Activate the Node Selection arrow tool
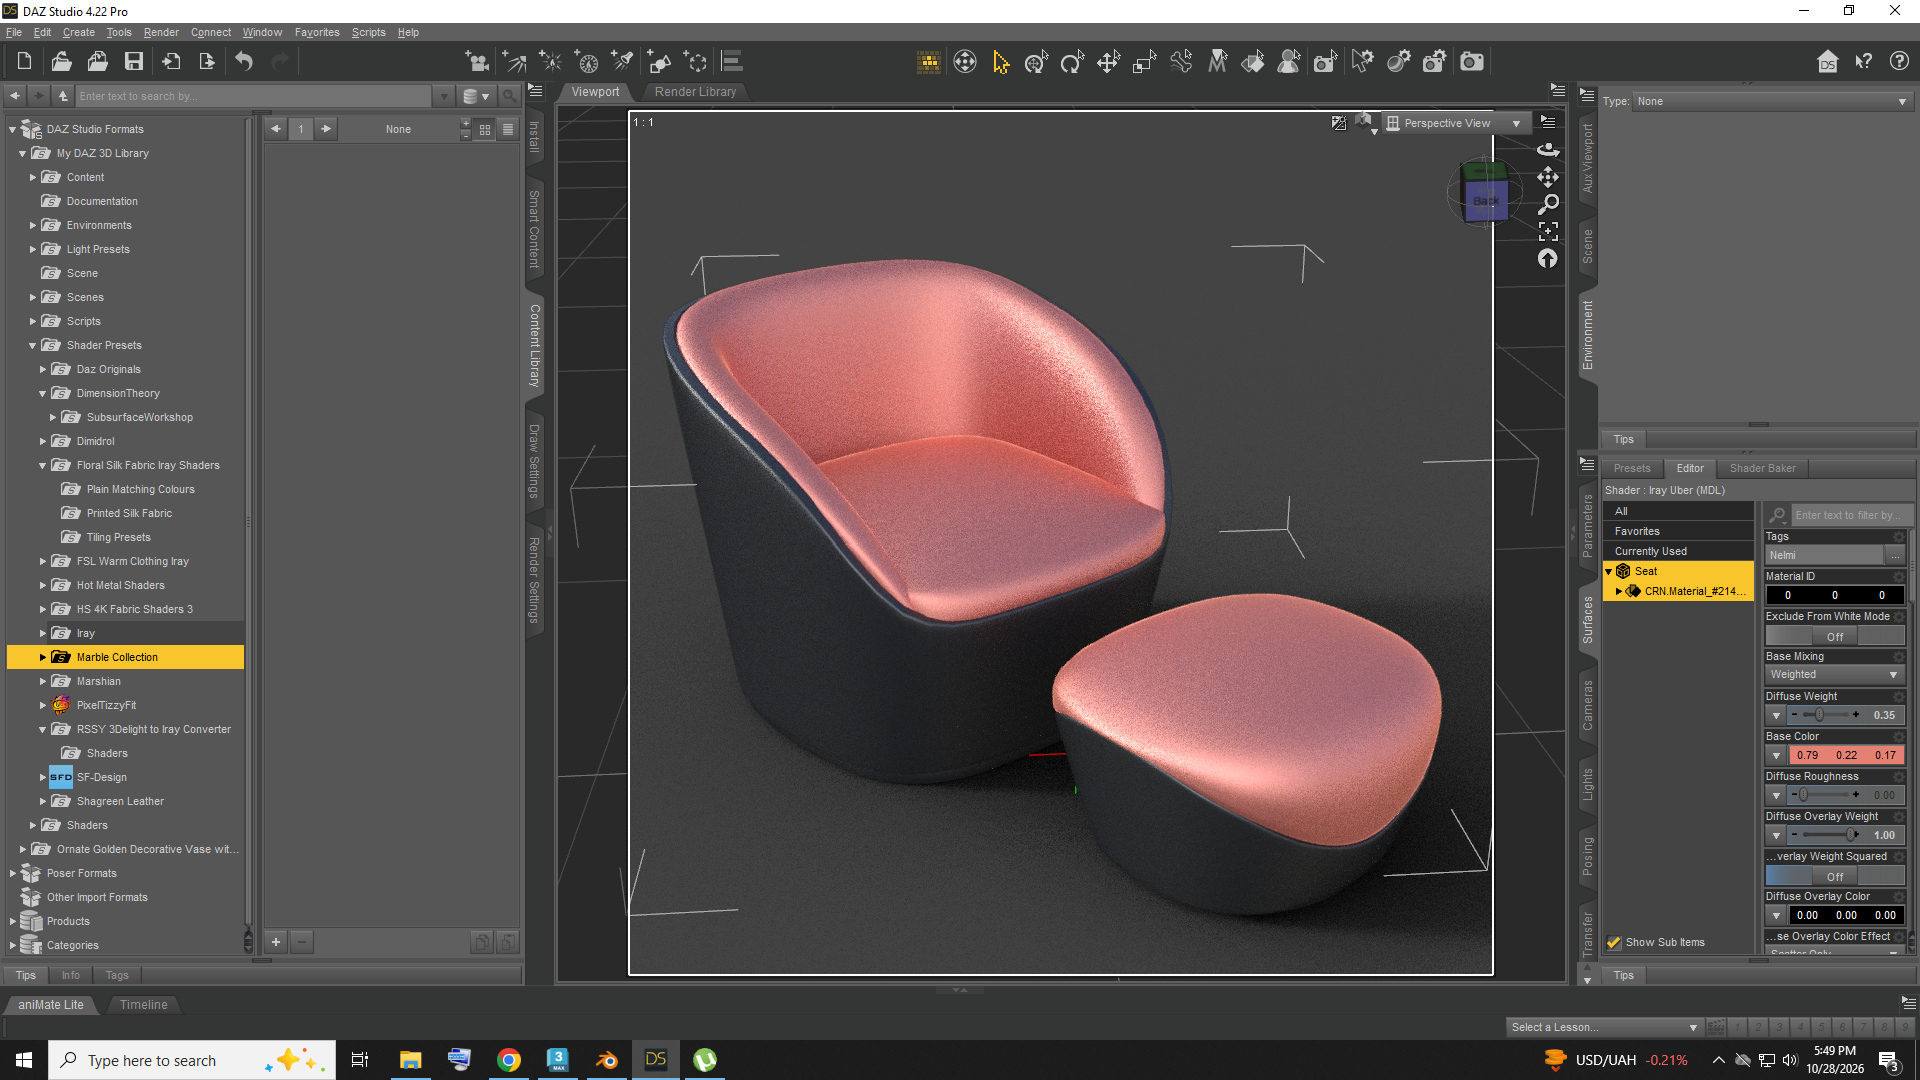This screenshot has height=1080, width=1920. tap(1001, 62)
